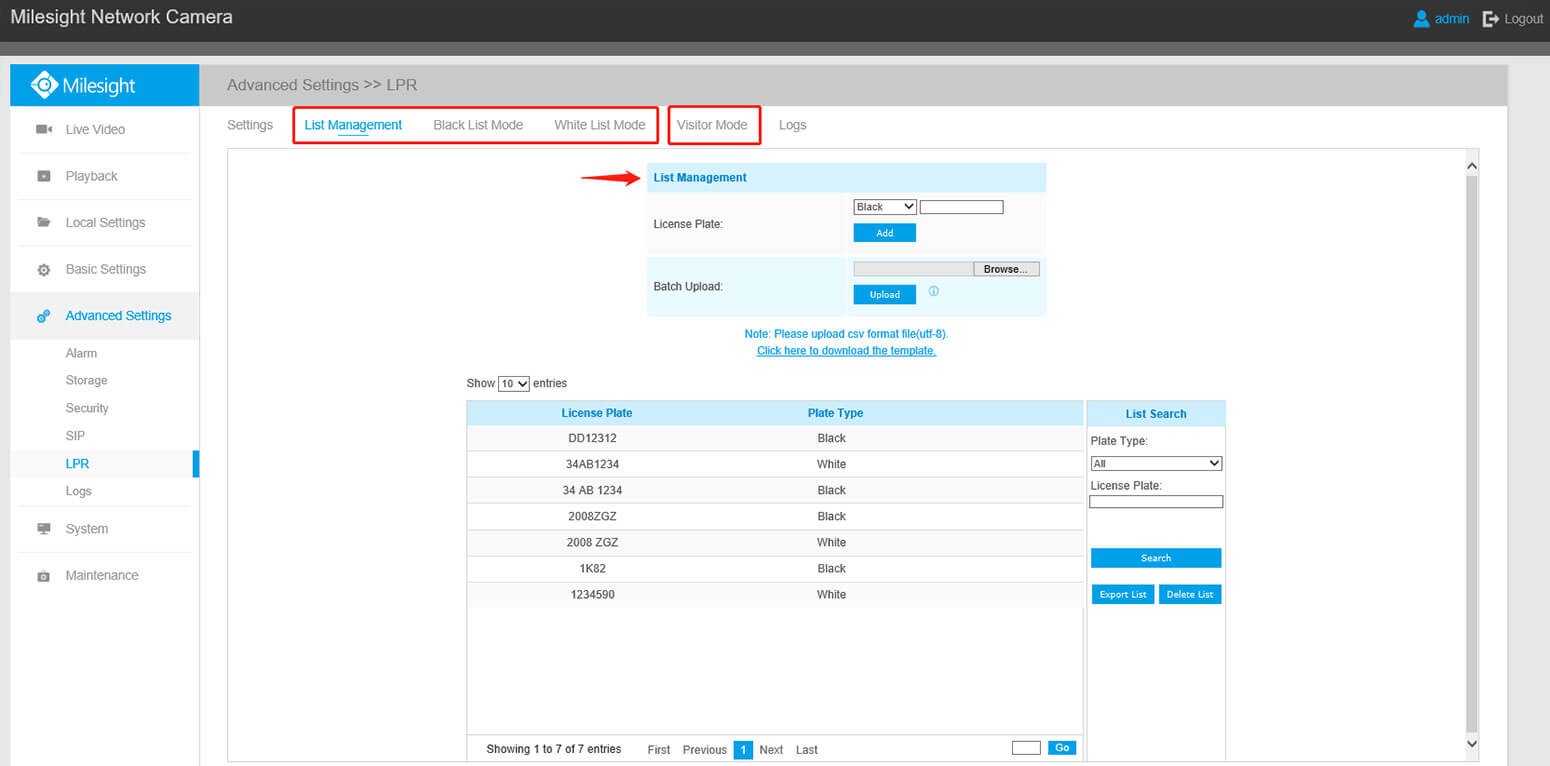Viewport: 1550px width, 766px height.
Task: Select LPR under Advanced Settings
Action: pyautogui.click(x=77, y=464)
